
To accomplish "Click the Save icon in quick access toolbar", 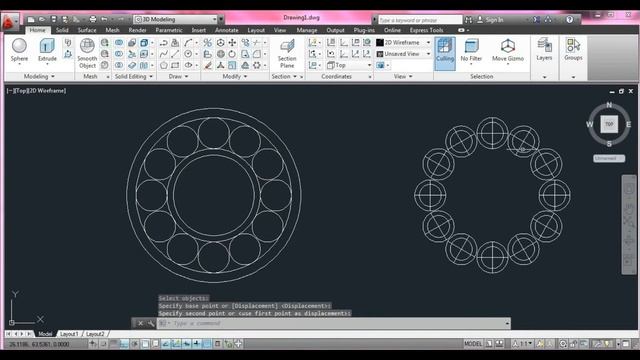I will click(53, 19).
